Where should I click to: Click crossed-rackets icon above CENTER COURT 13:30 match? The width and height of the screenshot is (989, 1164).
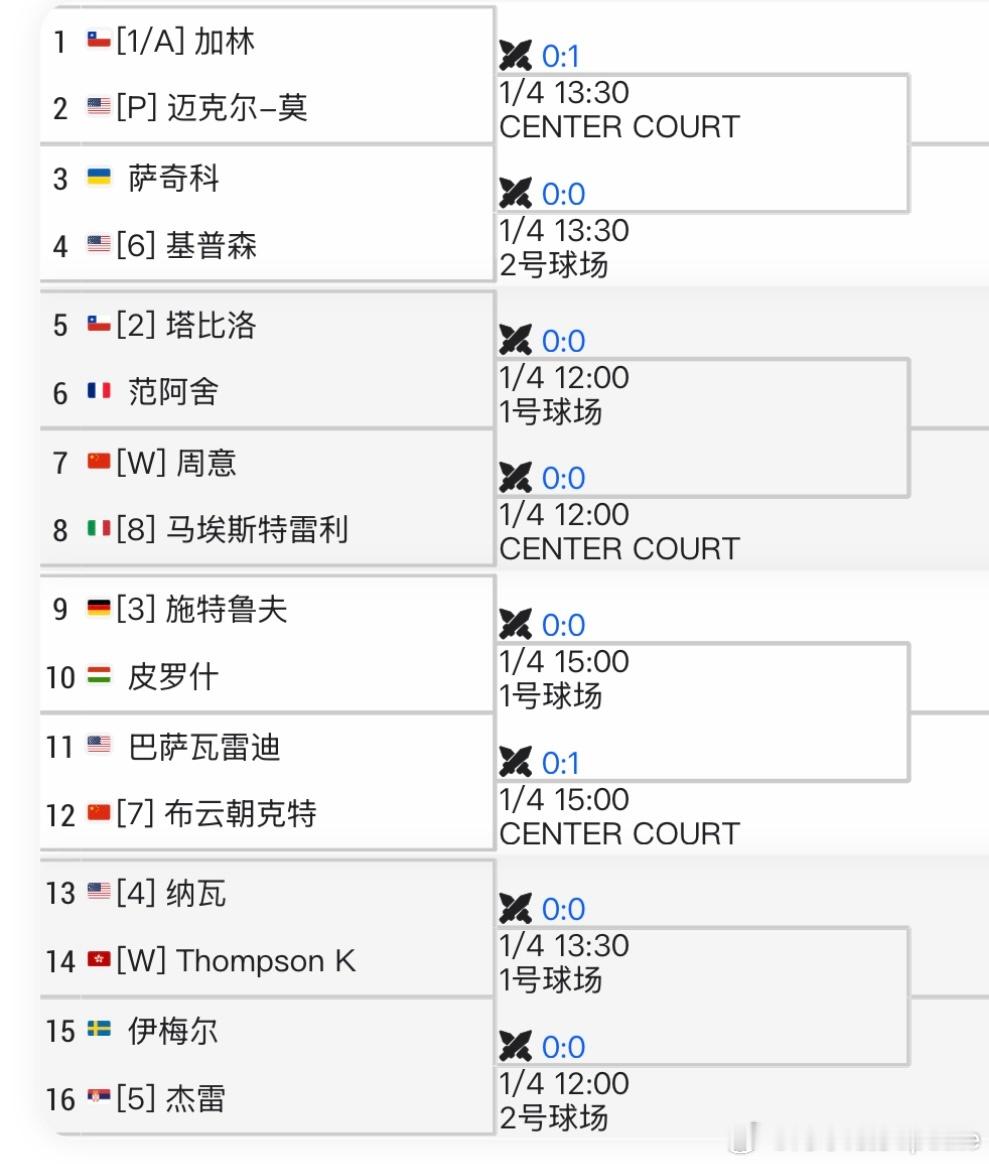(x=517, y=57)
